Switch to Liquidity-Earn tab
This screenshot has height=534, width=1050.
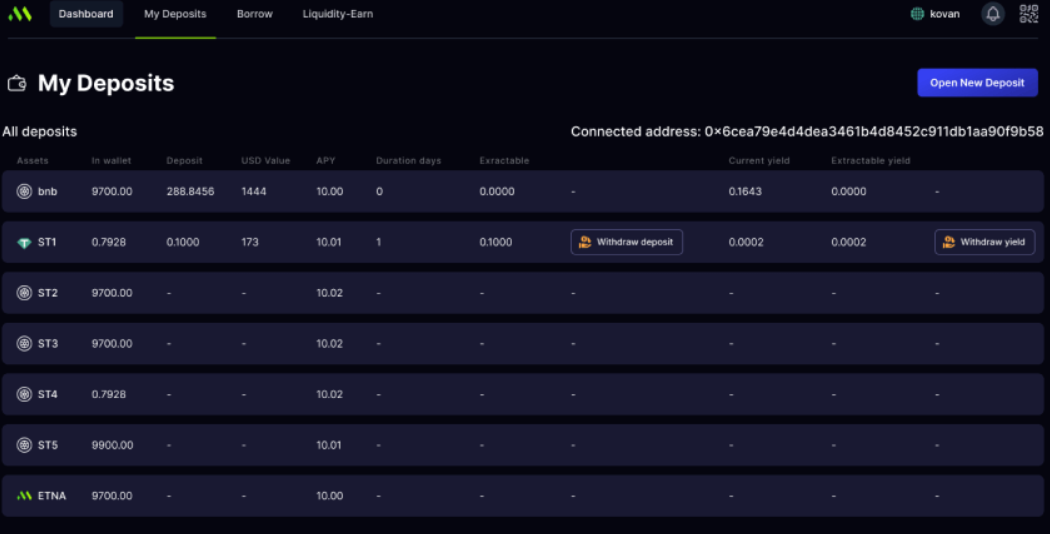click(x=338, y=13)
